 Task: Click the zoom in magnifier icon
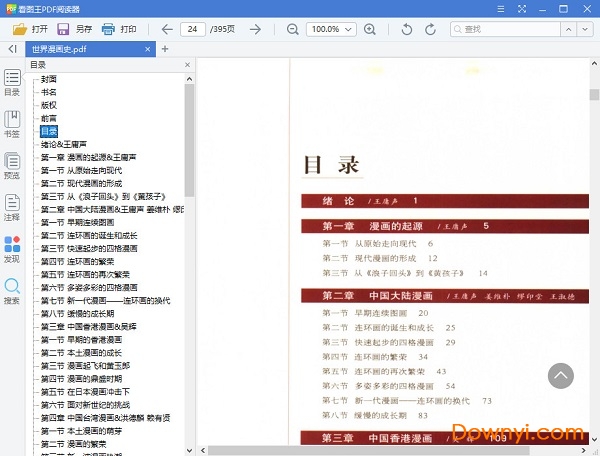tap(370, 29)
